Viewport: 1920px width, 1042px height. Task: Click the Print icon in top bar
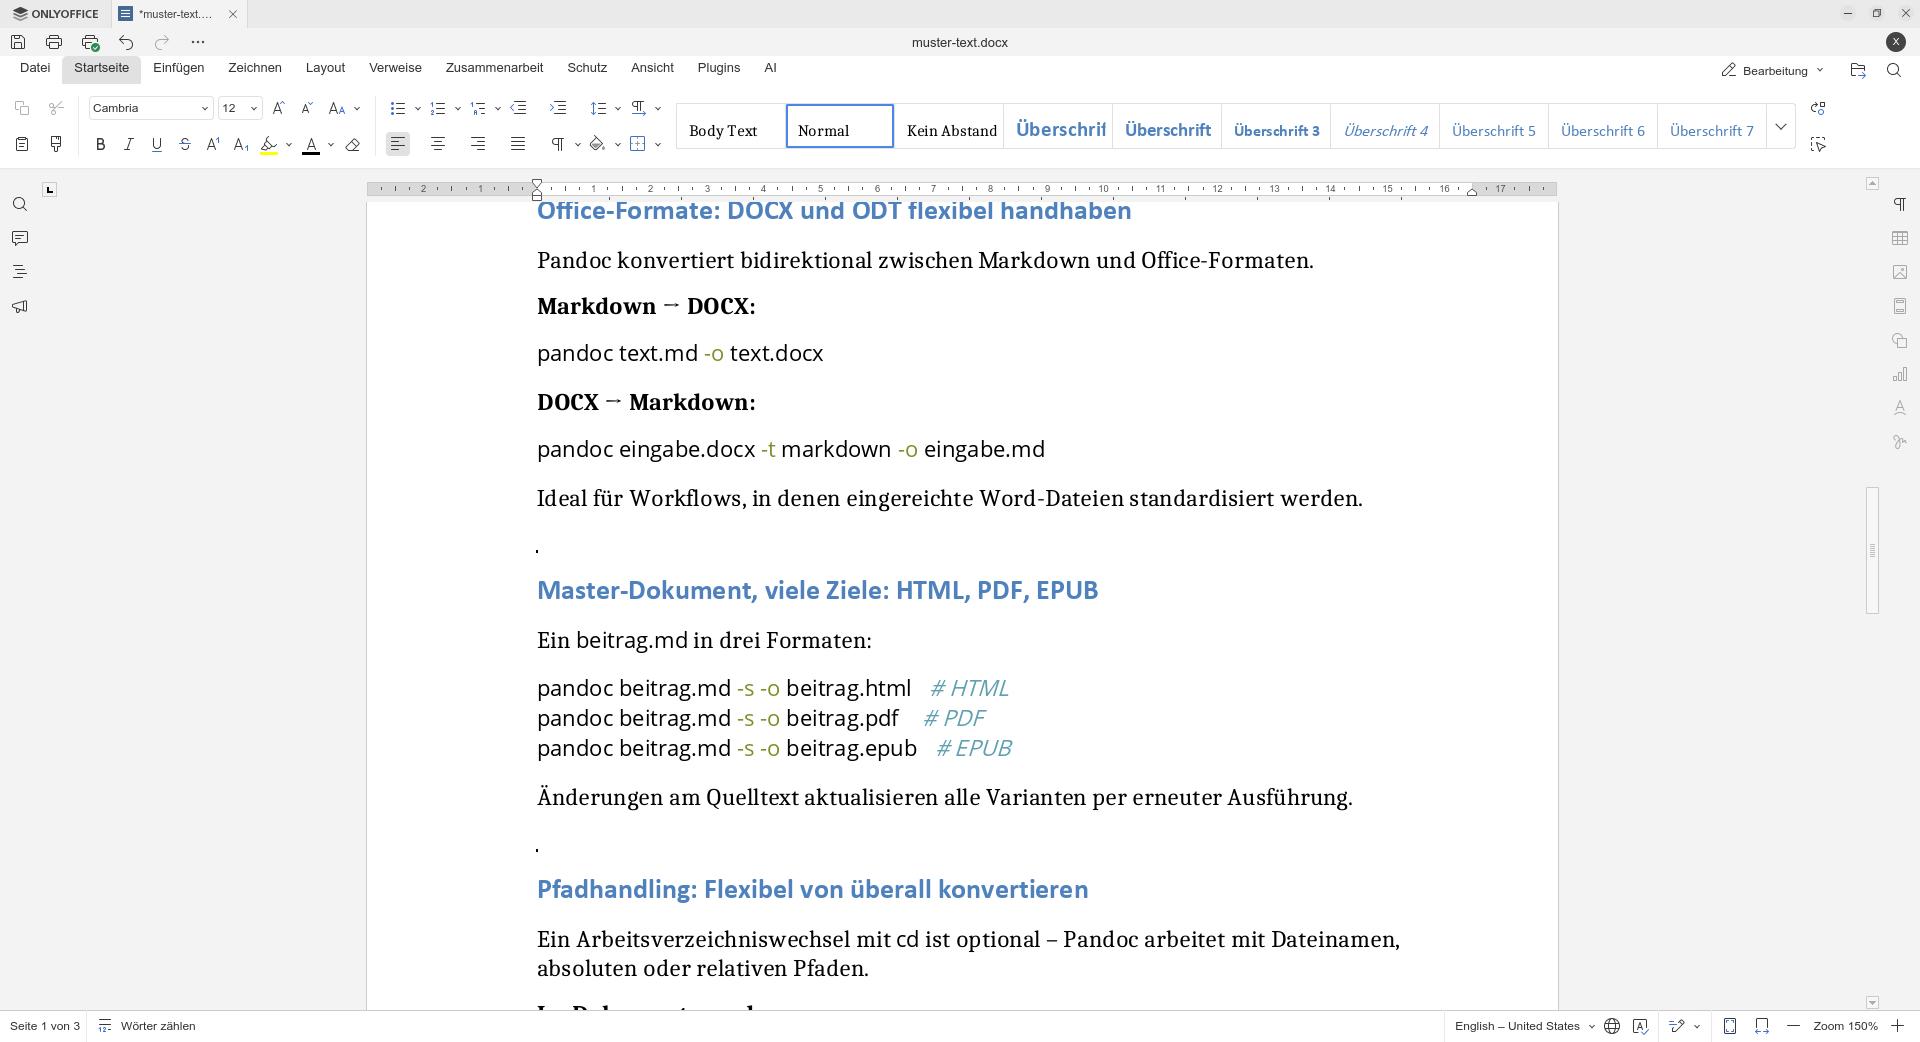click(x=54, y=42)
